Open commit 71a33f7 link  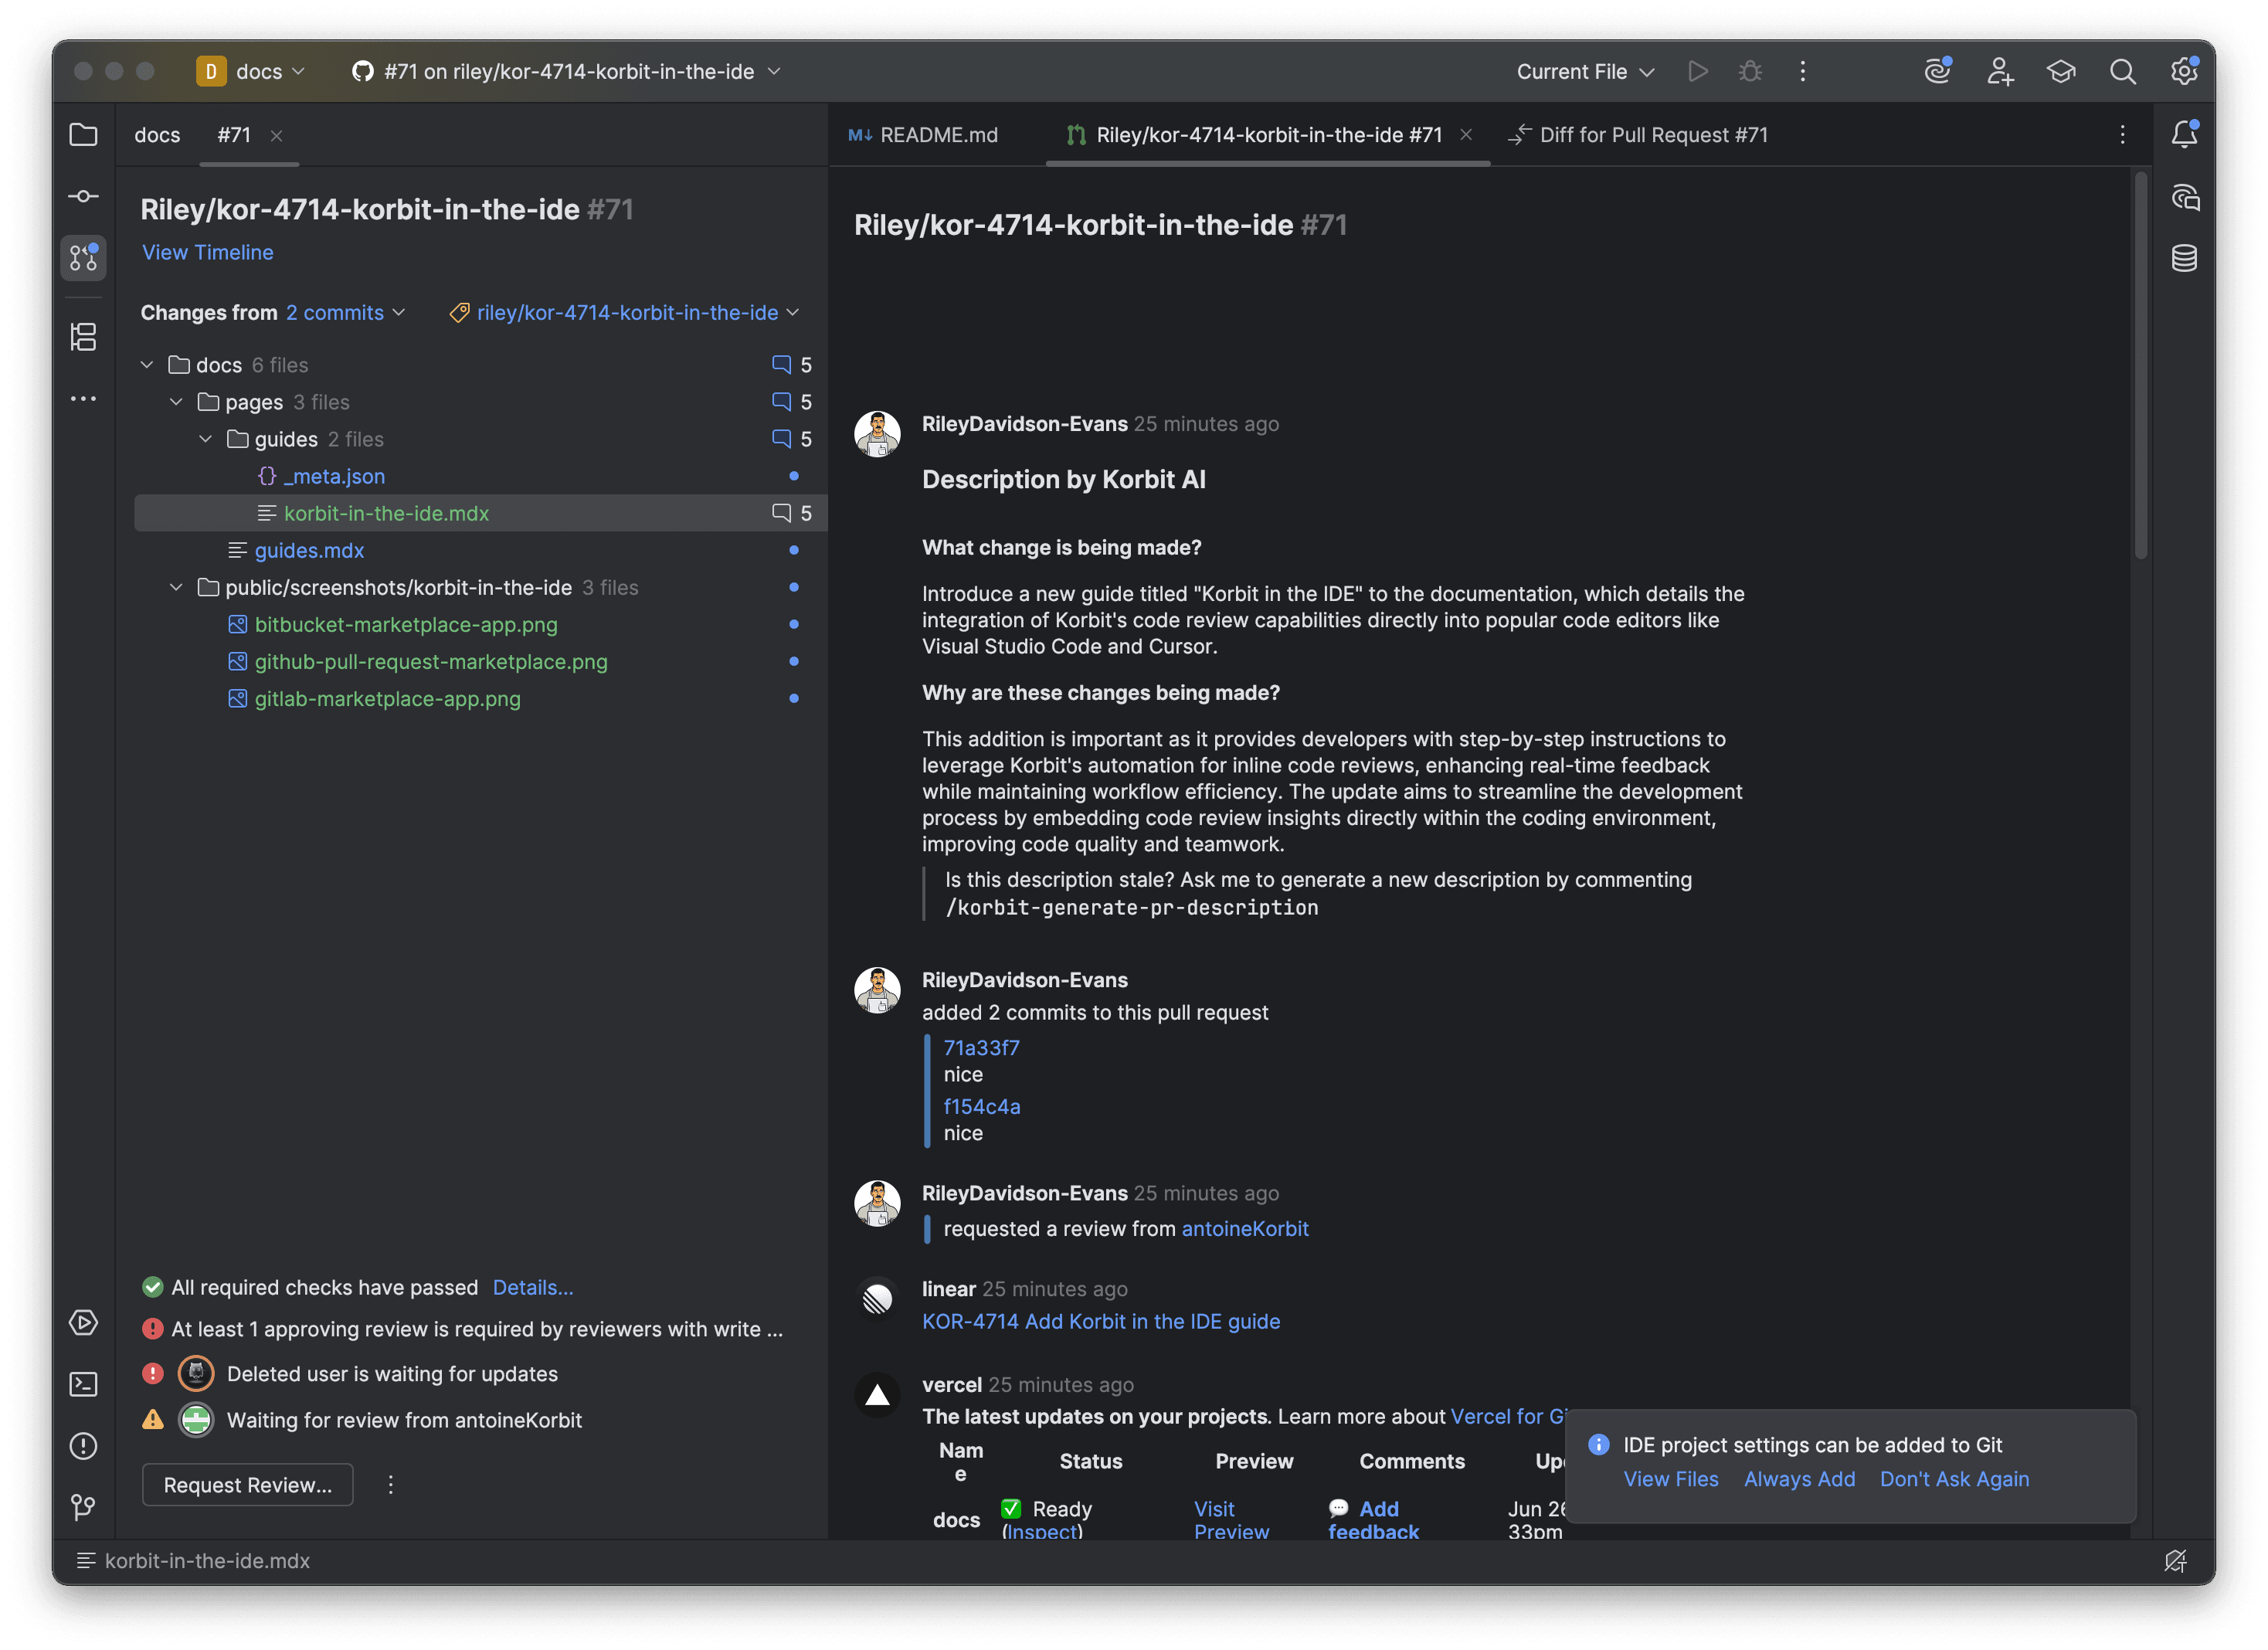click(x=981, y=1047)
